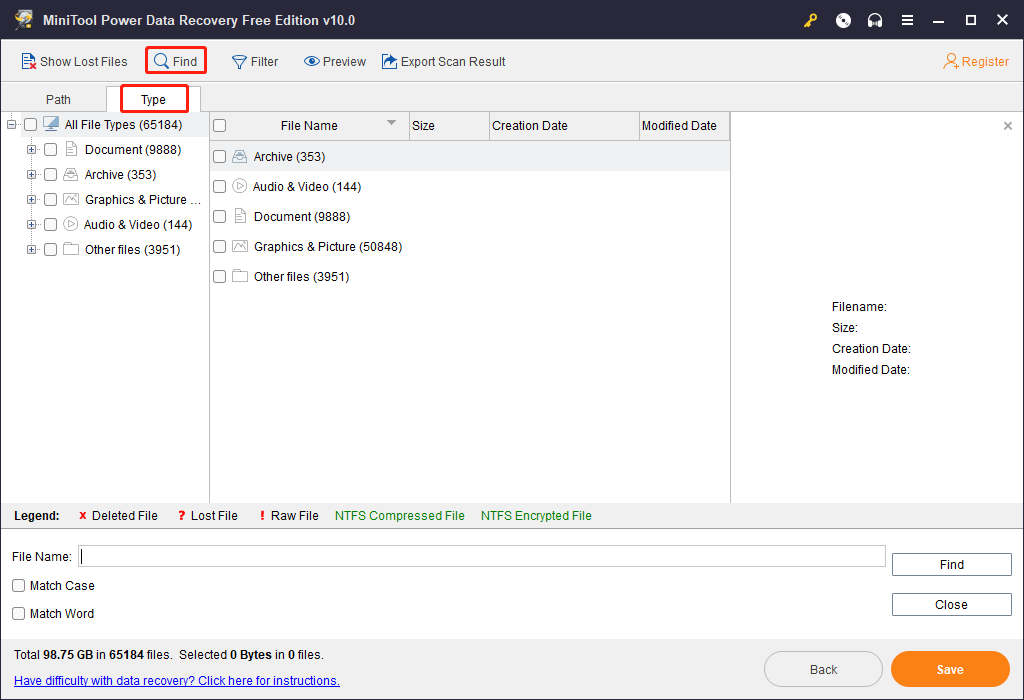
Task: Select Document (9888) in file list
Action: (x=470, y=217)
